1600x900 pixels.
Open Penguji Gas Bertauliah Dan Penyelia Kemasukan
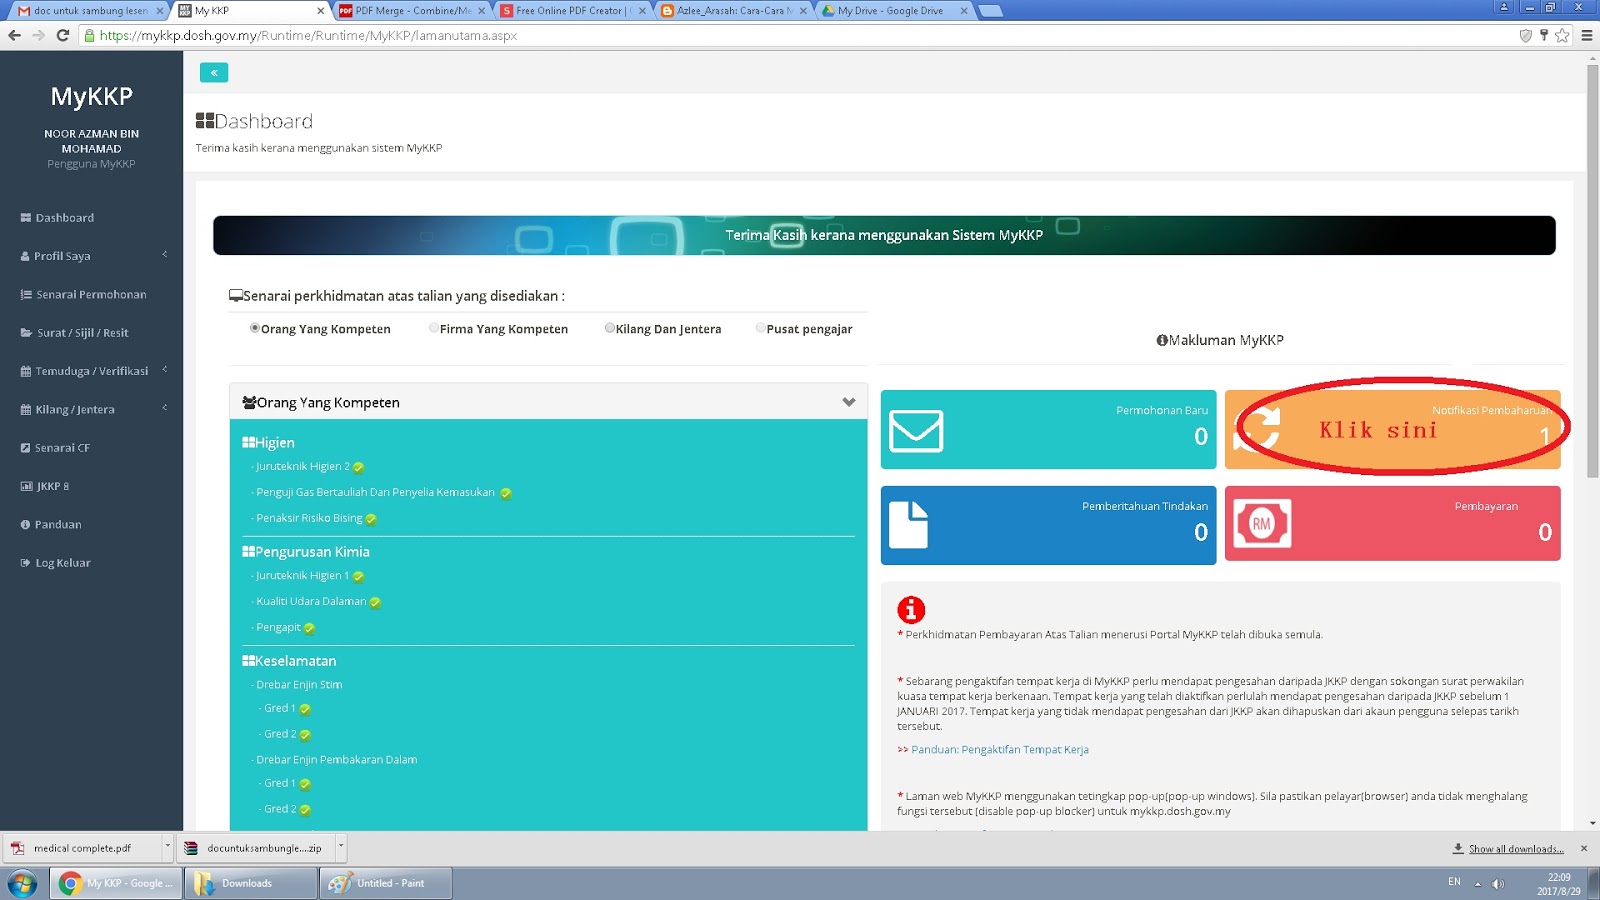click(x=376, y=493)
